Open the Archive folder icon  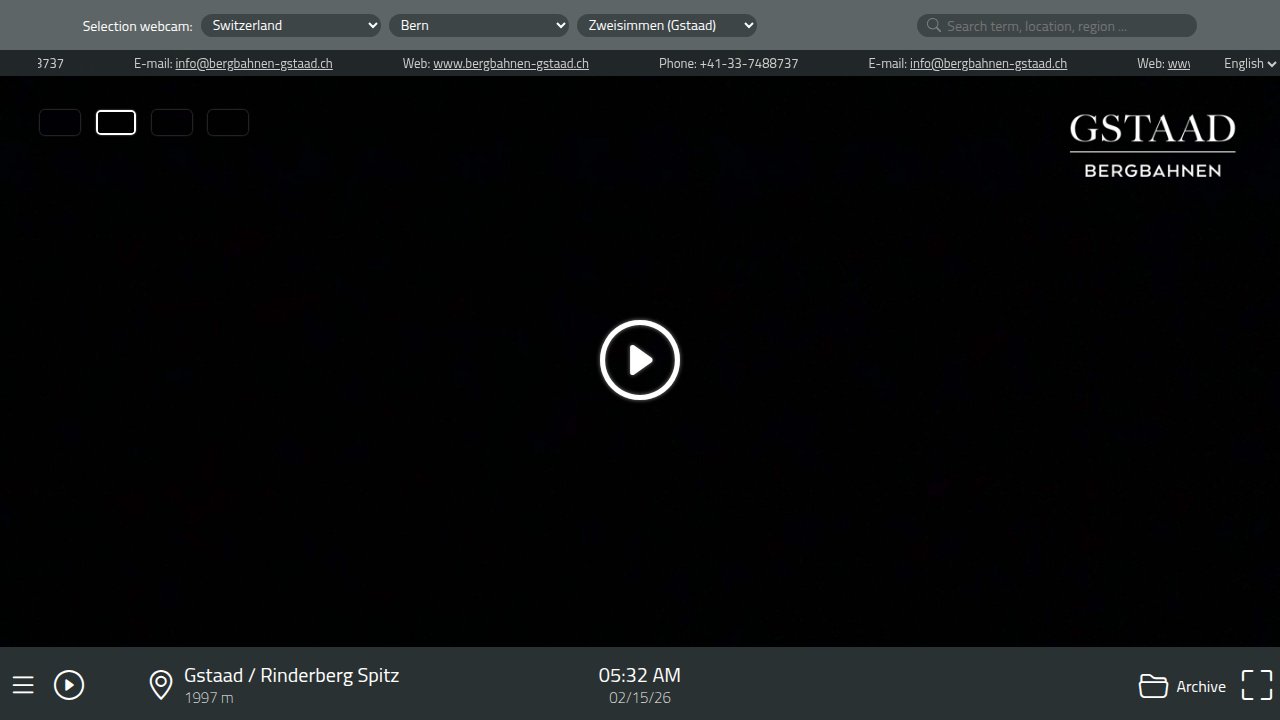click(x=1153, y=686)
